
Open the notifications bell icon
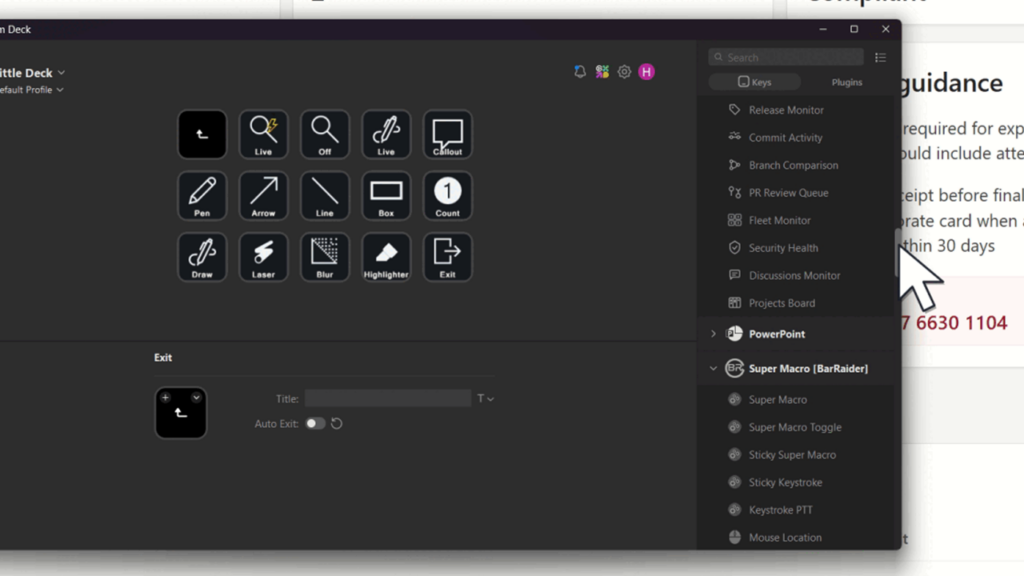(x=580, y=72)
